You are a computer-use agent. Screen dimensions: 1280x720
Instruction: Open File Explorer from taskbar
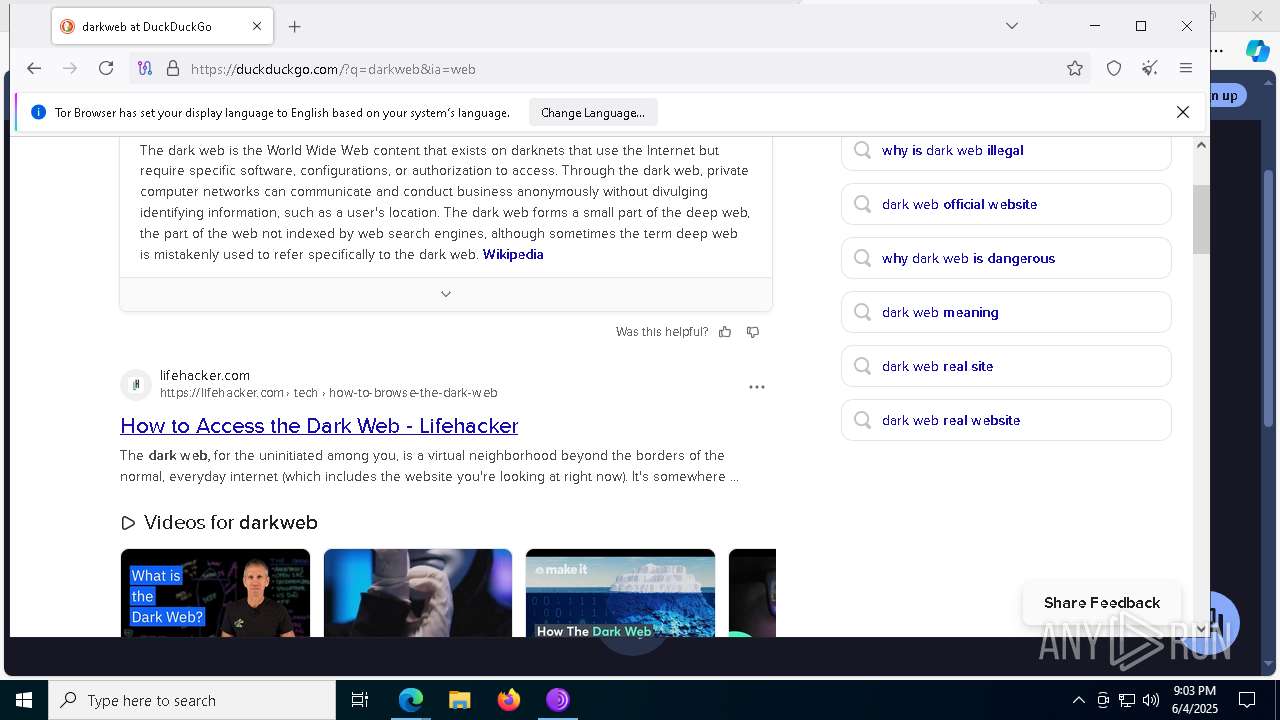(460, 700)
